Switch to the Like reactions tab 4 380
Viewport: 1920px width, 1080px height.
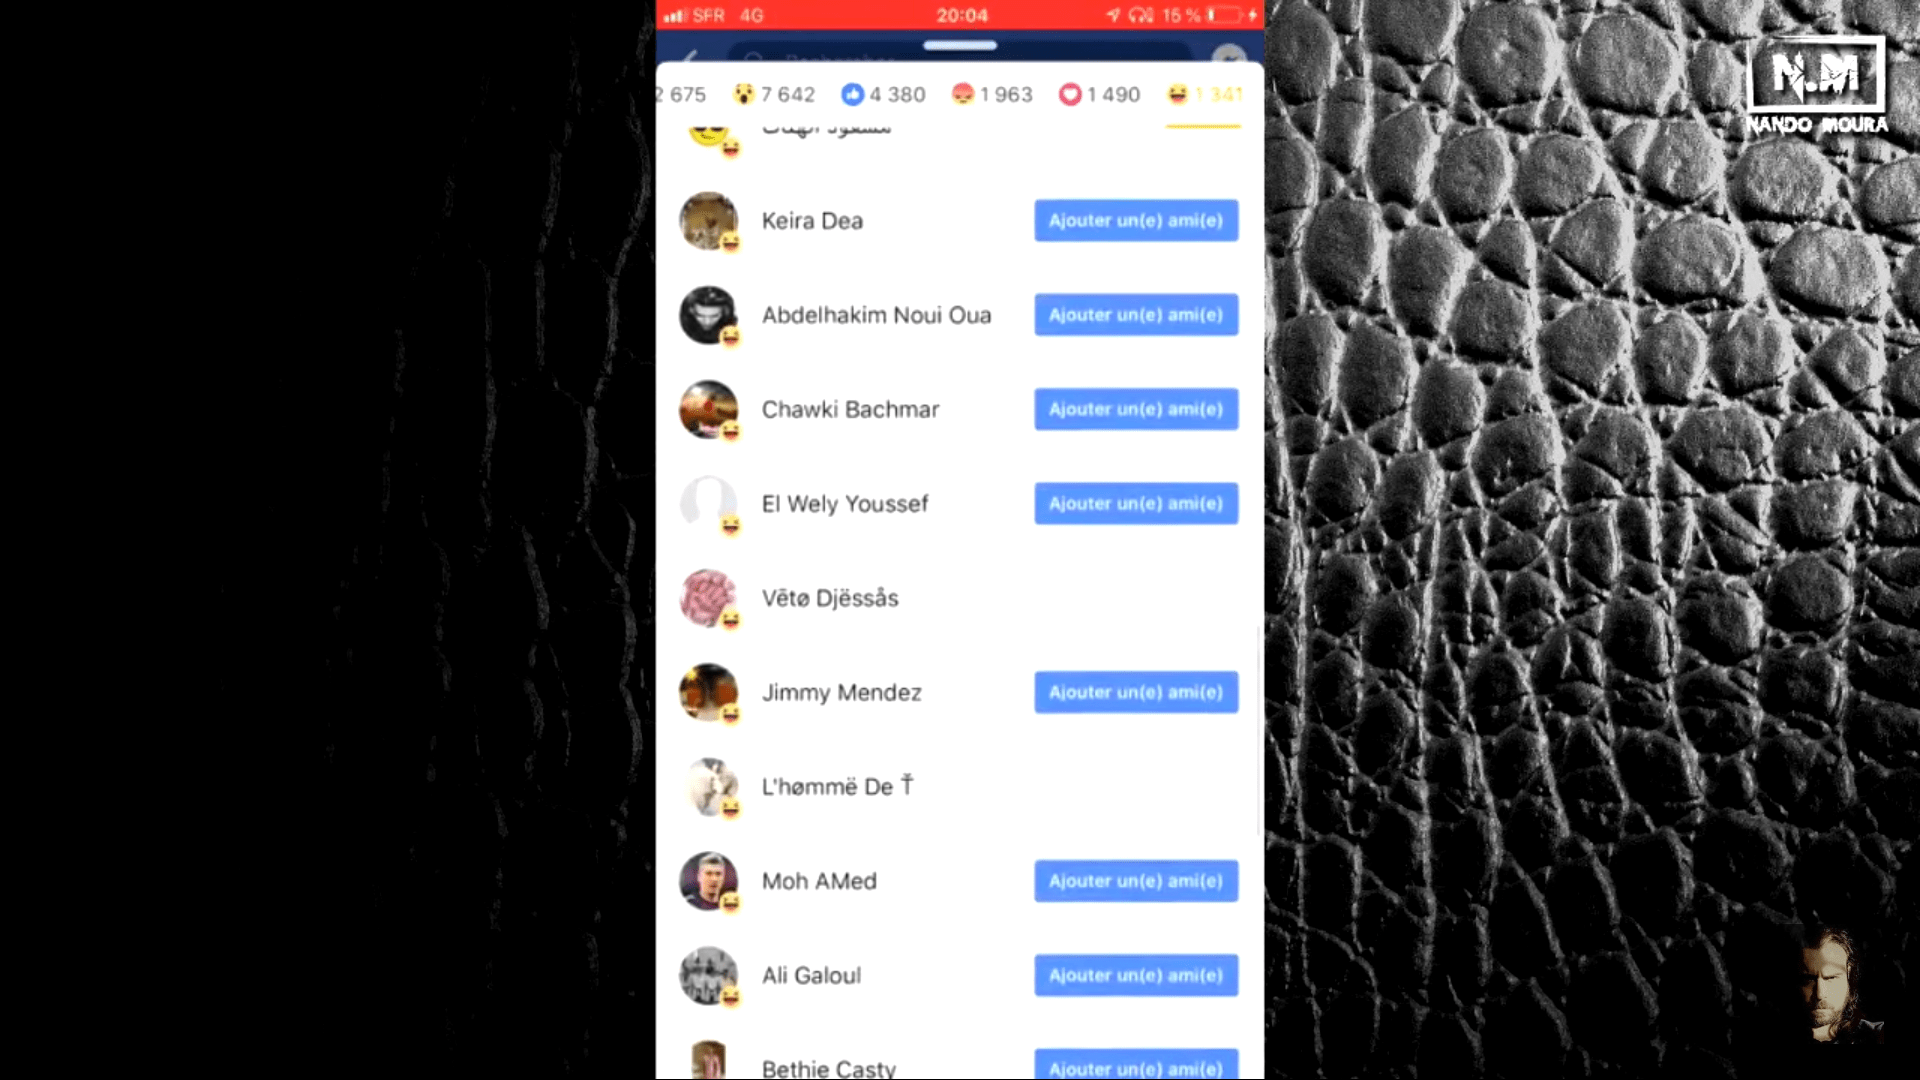pos(883,94)
